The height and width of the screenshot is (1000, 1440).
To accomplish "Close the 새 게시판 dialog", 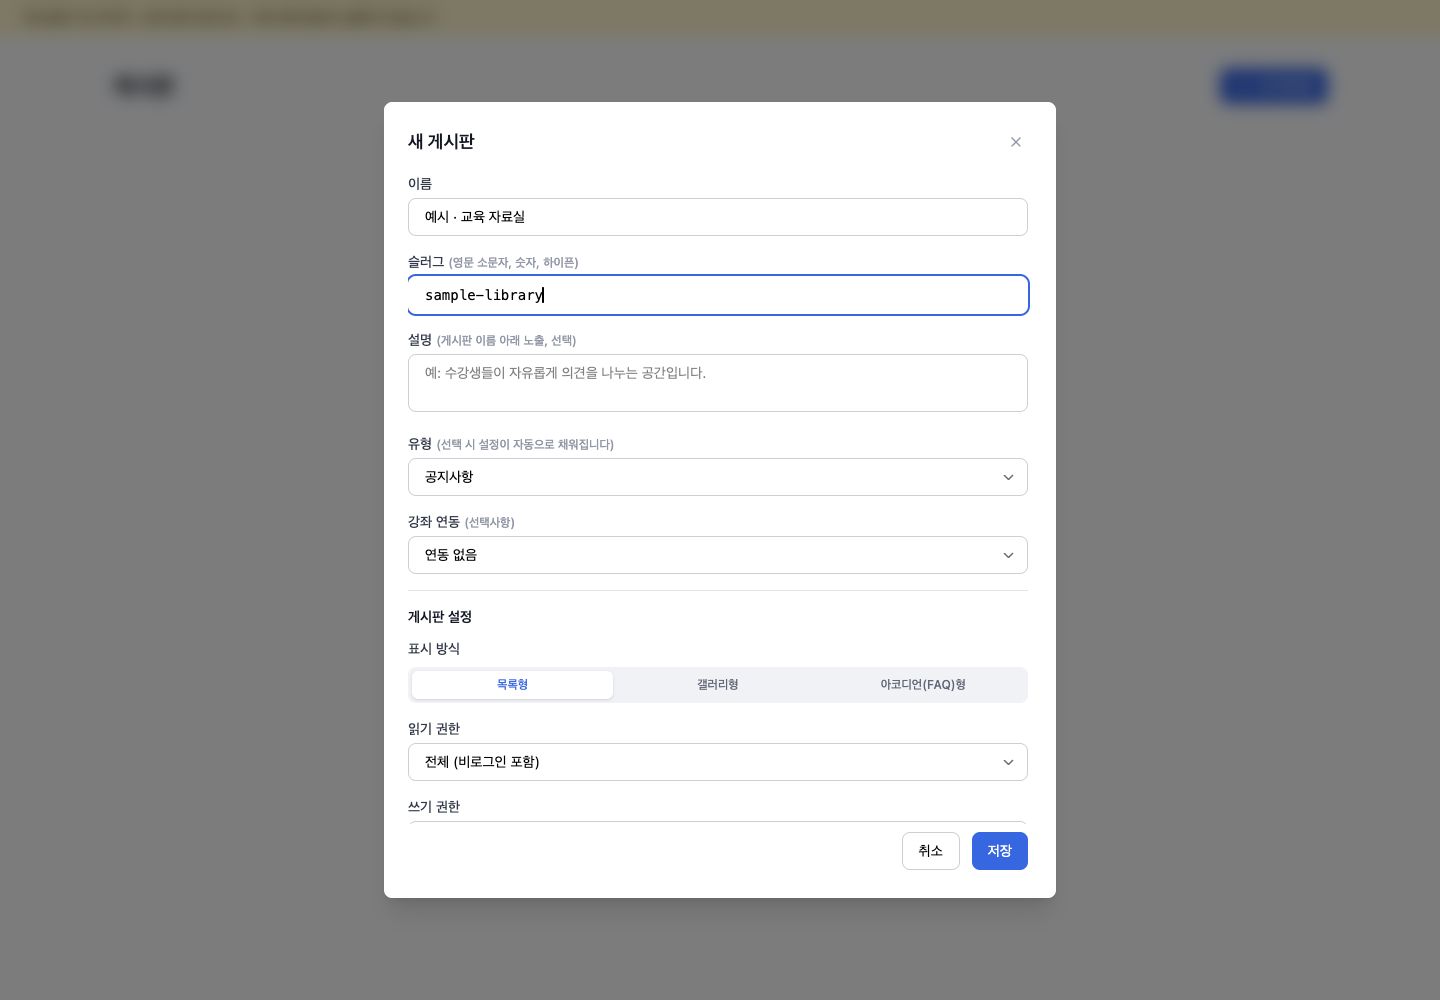I will tap(1015, 142).
